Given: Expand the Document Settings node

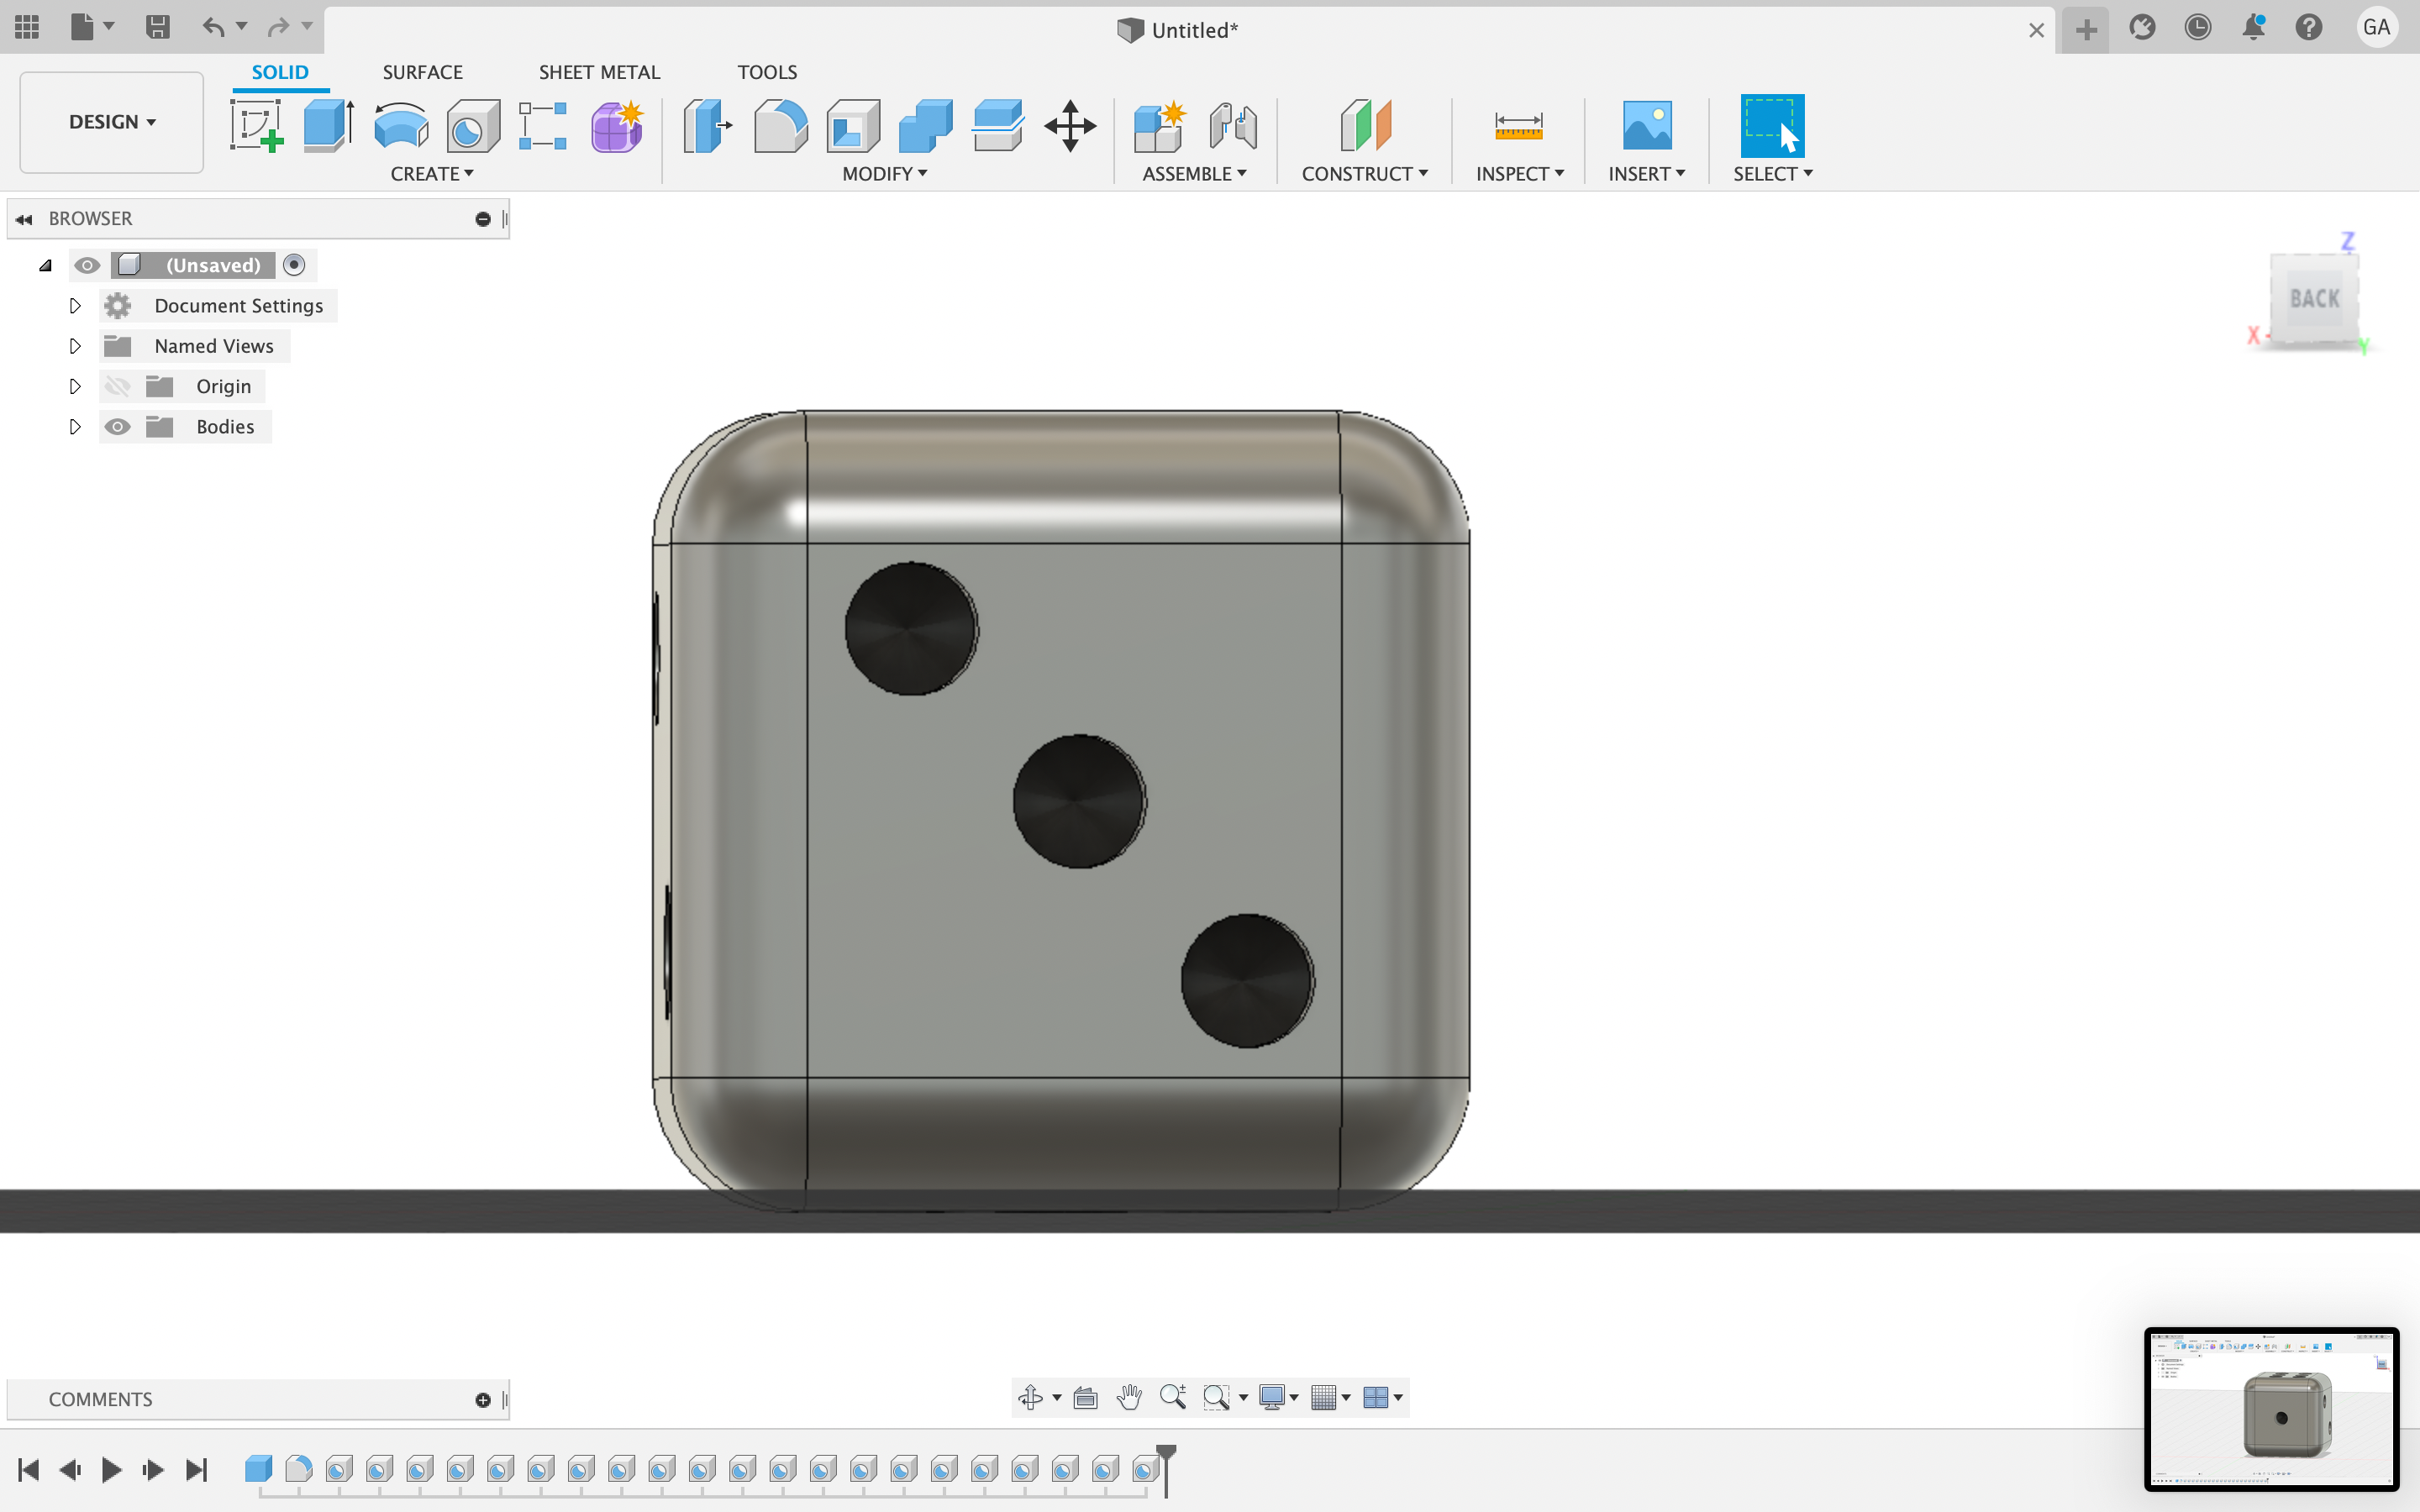Looking at the screenshot, I should click(x=74, y=305).
